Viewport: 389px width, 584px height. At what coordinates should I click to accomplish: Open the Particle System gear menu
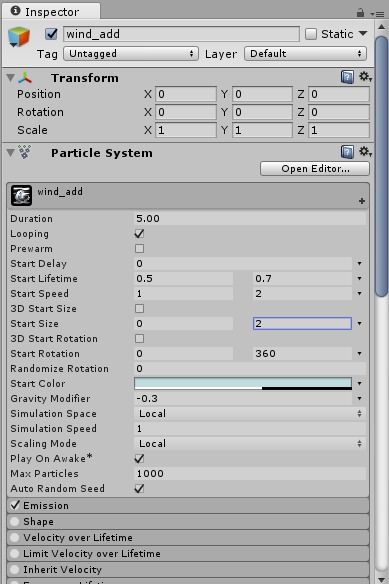(365, 152)
